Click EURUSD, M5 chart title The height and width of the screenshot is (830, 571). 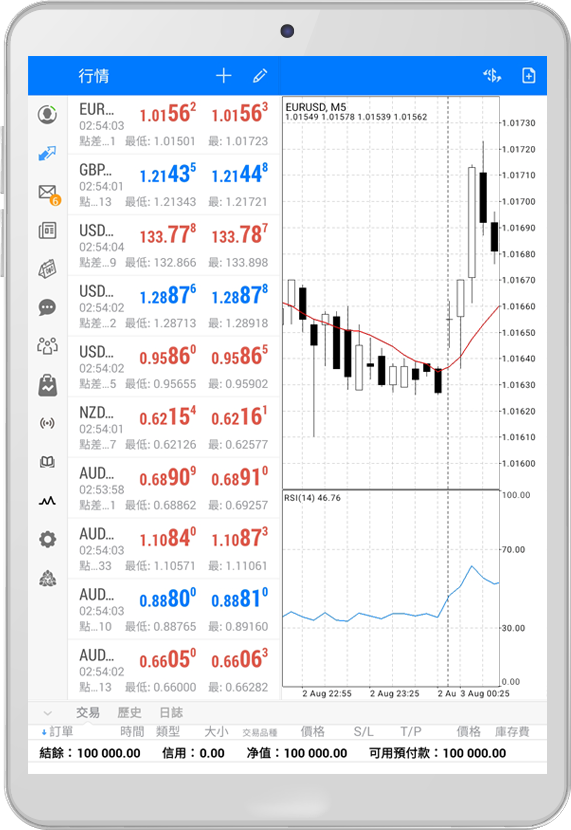315,107
